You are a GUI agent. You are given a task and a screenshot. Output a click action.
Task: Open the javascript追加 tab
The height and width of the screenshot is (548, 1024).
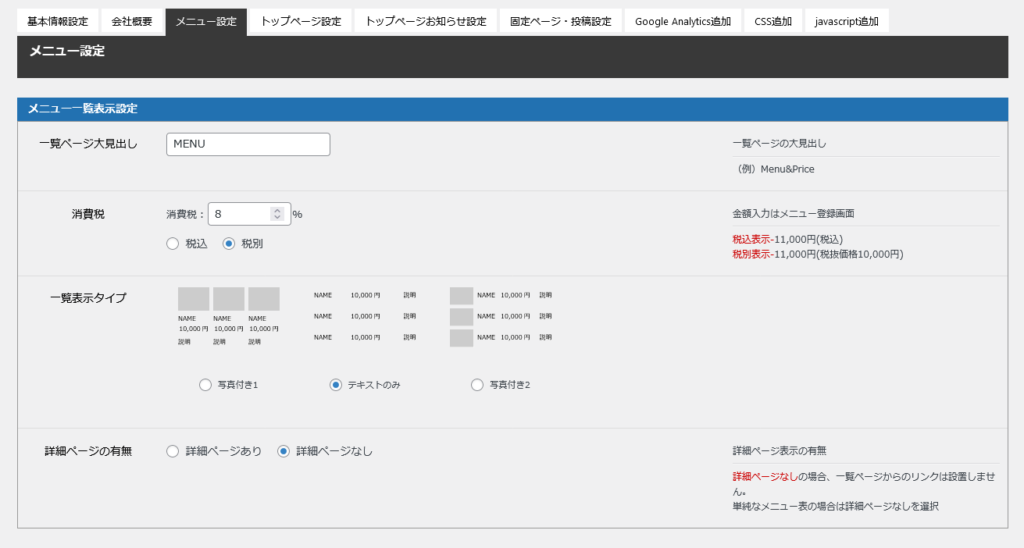click(847, 21)
